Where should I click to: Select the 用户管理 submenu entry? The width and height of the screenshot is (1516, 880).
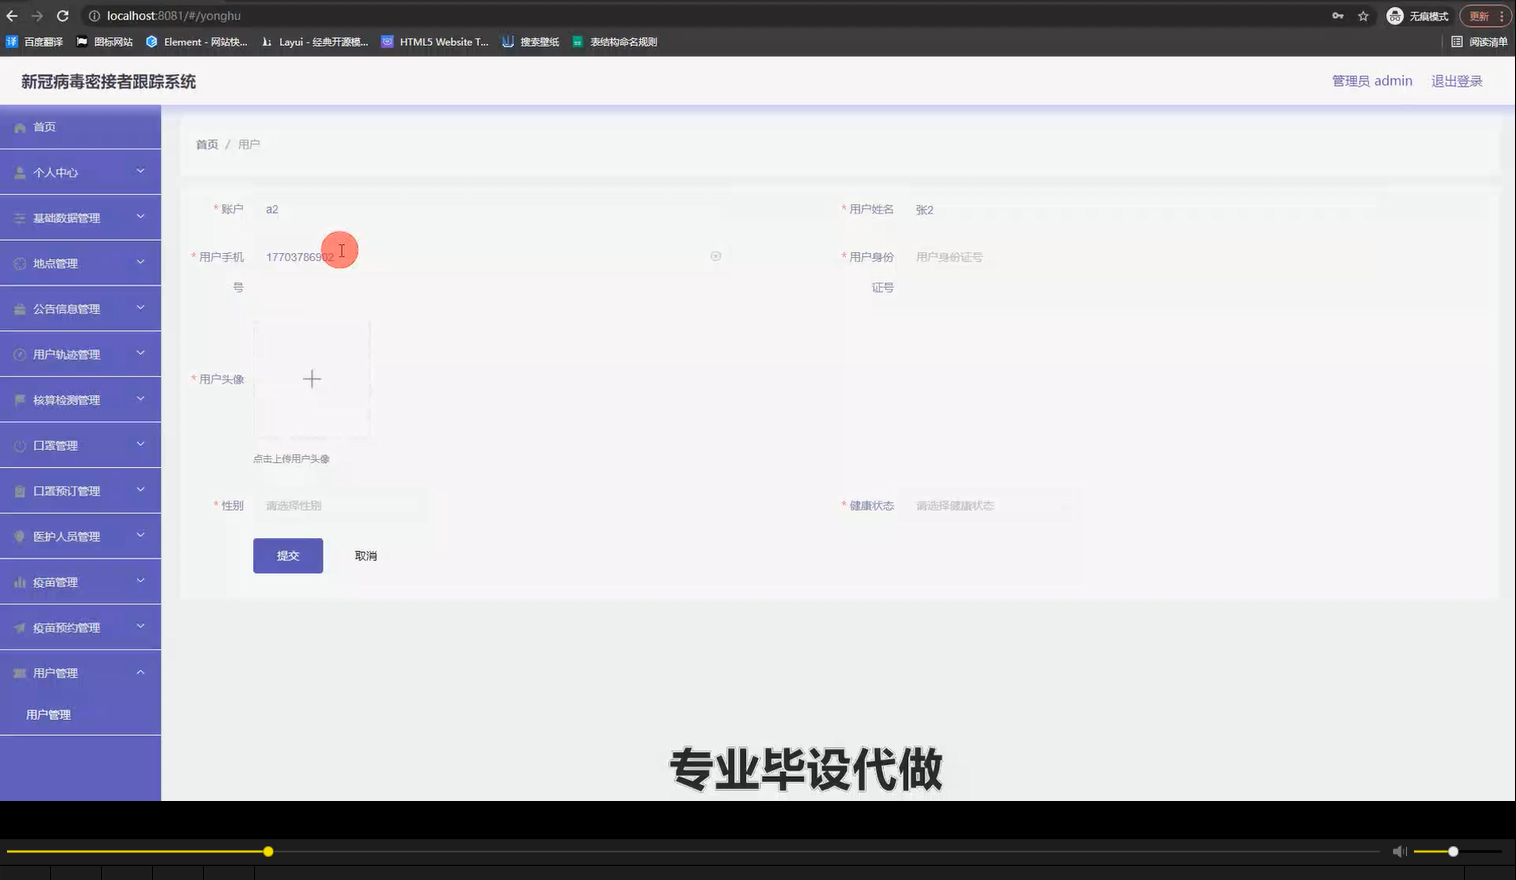[80, 715]
